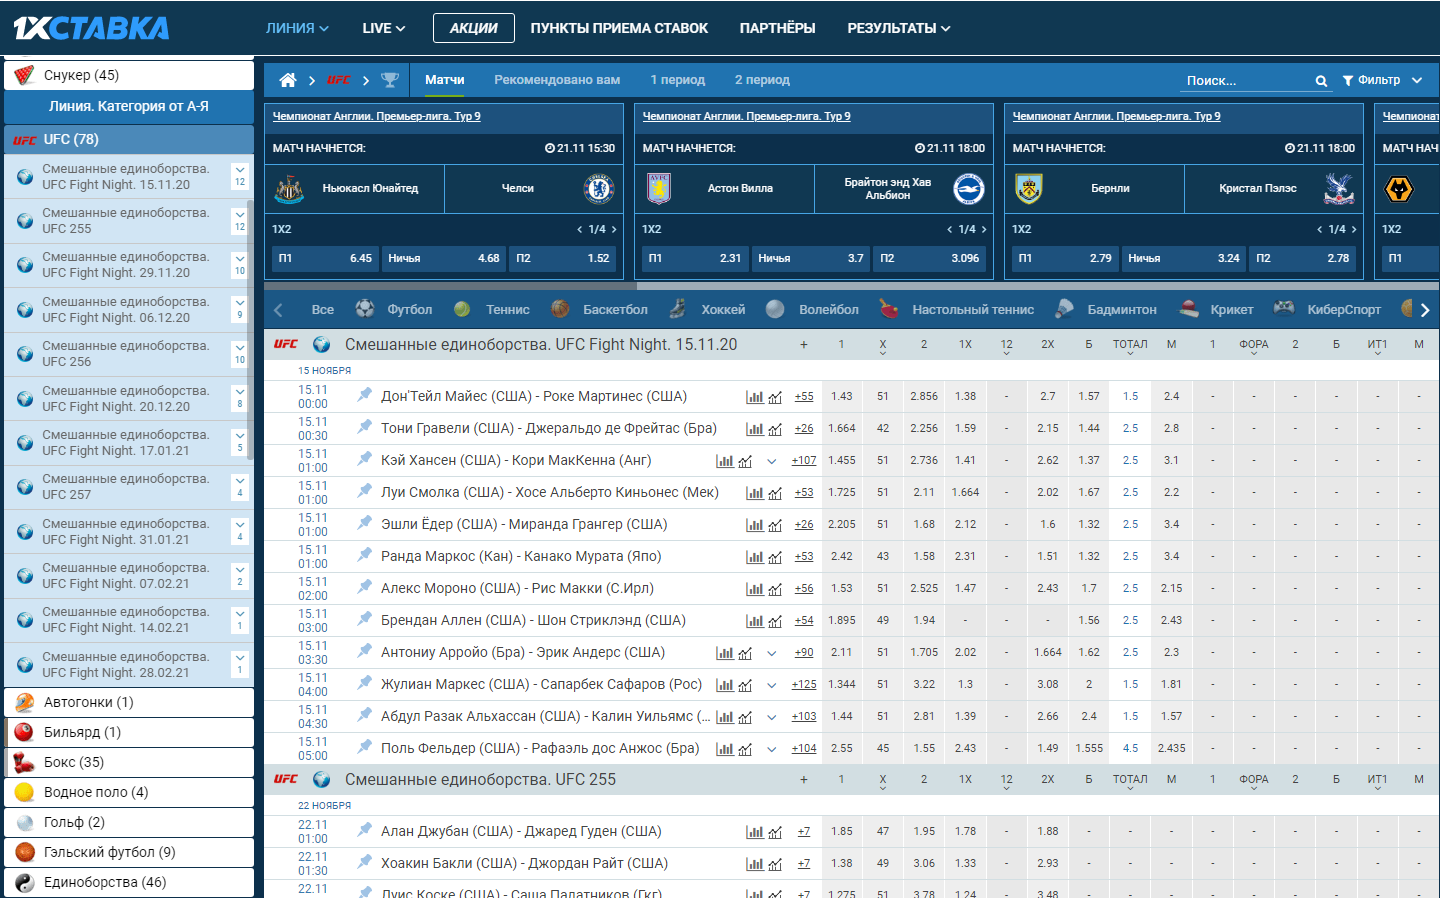Open bar chart statistics for Дон'Тейл Майес fight
1440x898 pixels.
tap(754, 397)
